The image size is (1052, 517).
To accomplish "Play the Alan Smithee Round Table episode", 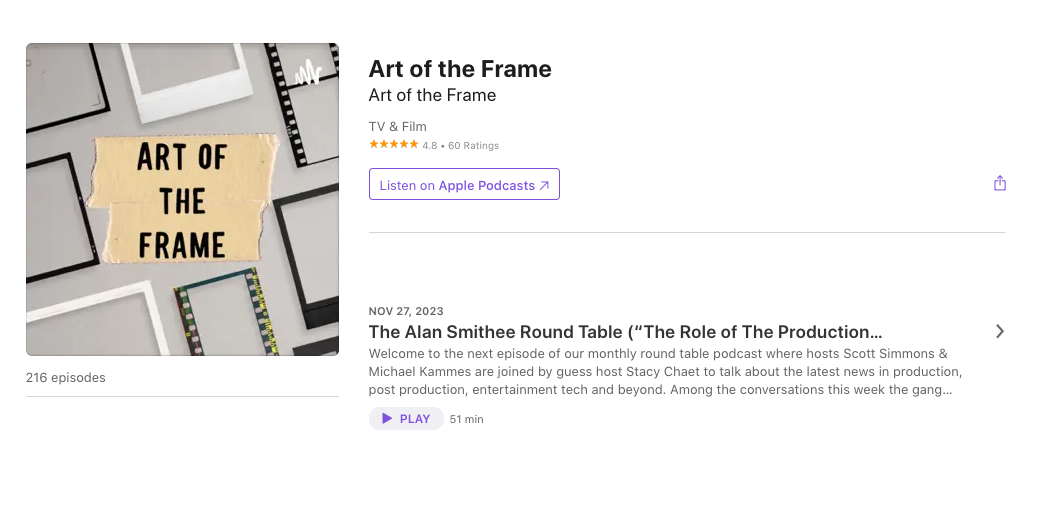I will pos(406,419).
